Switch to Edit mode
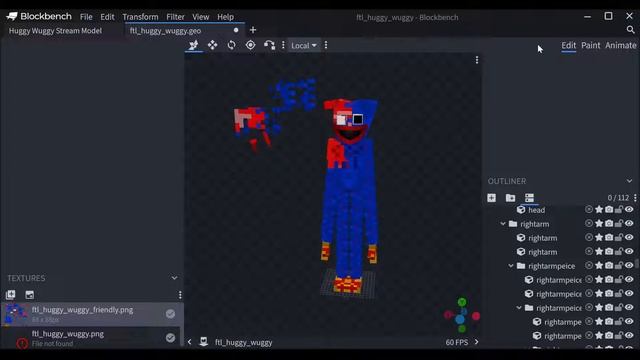Viewport: 640px width, 360px height. tap(568, 45)
